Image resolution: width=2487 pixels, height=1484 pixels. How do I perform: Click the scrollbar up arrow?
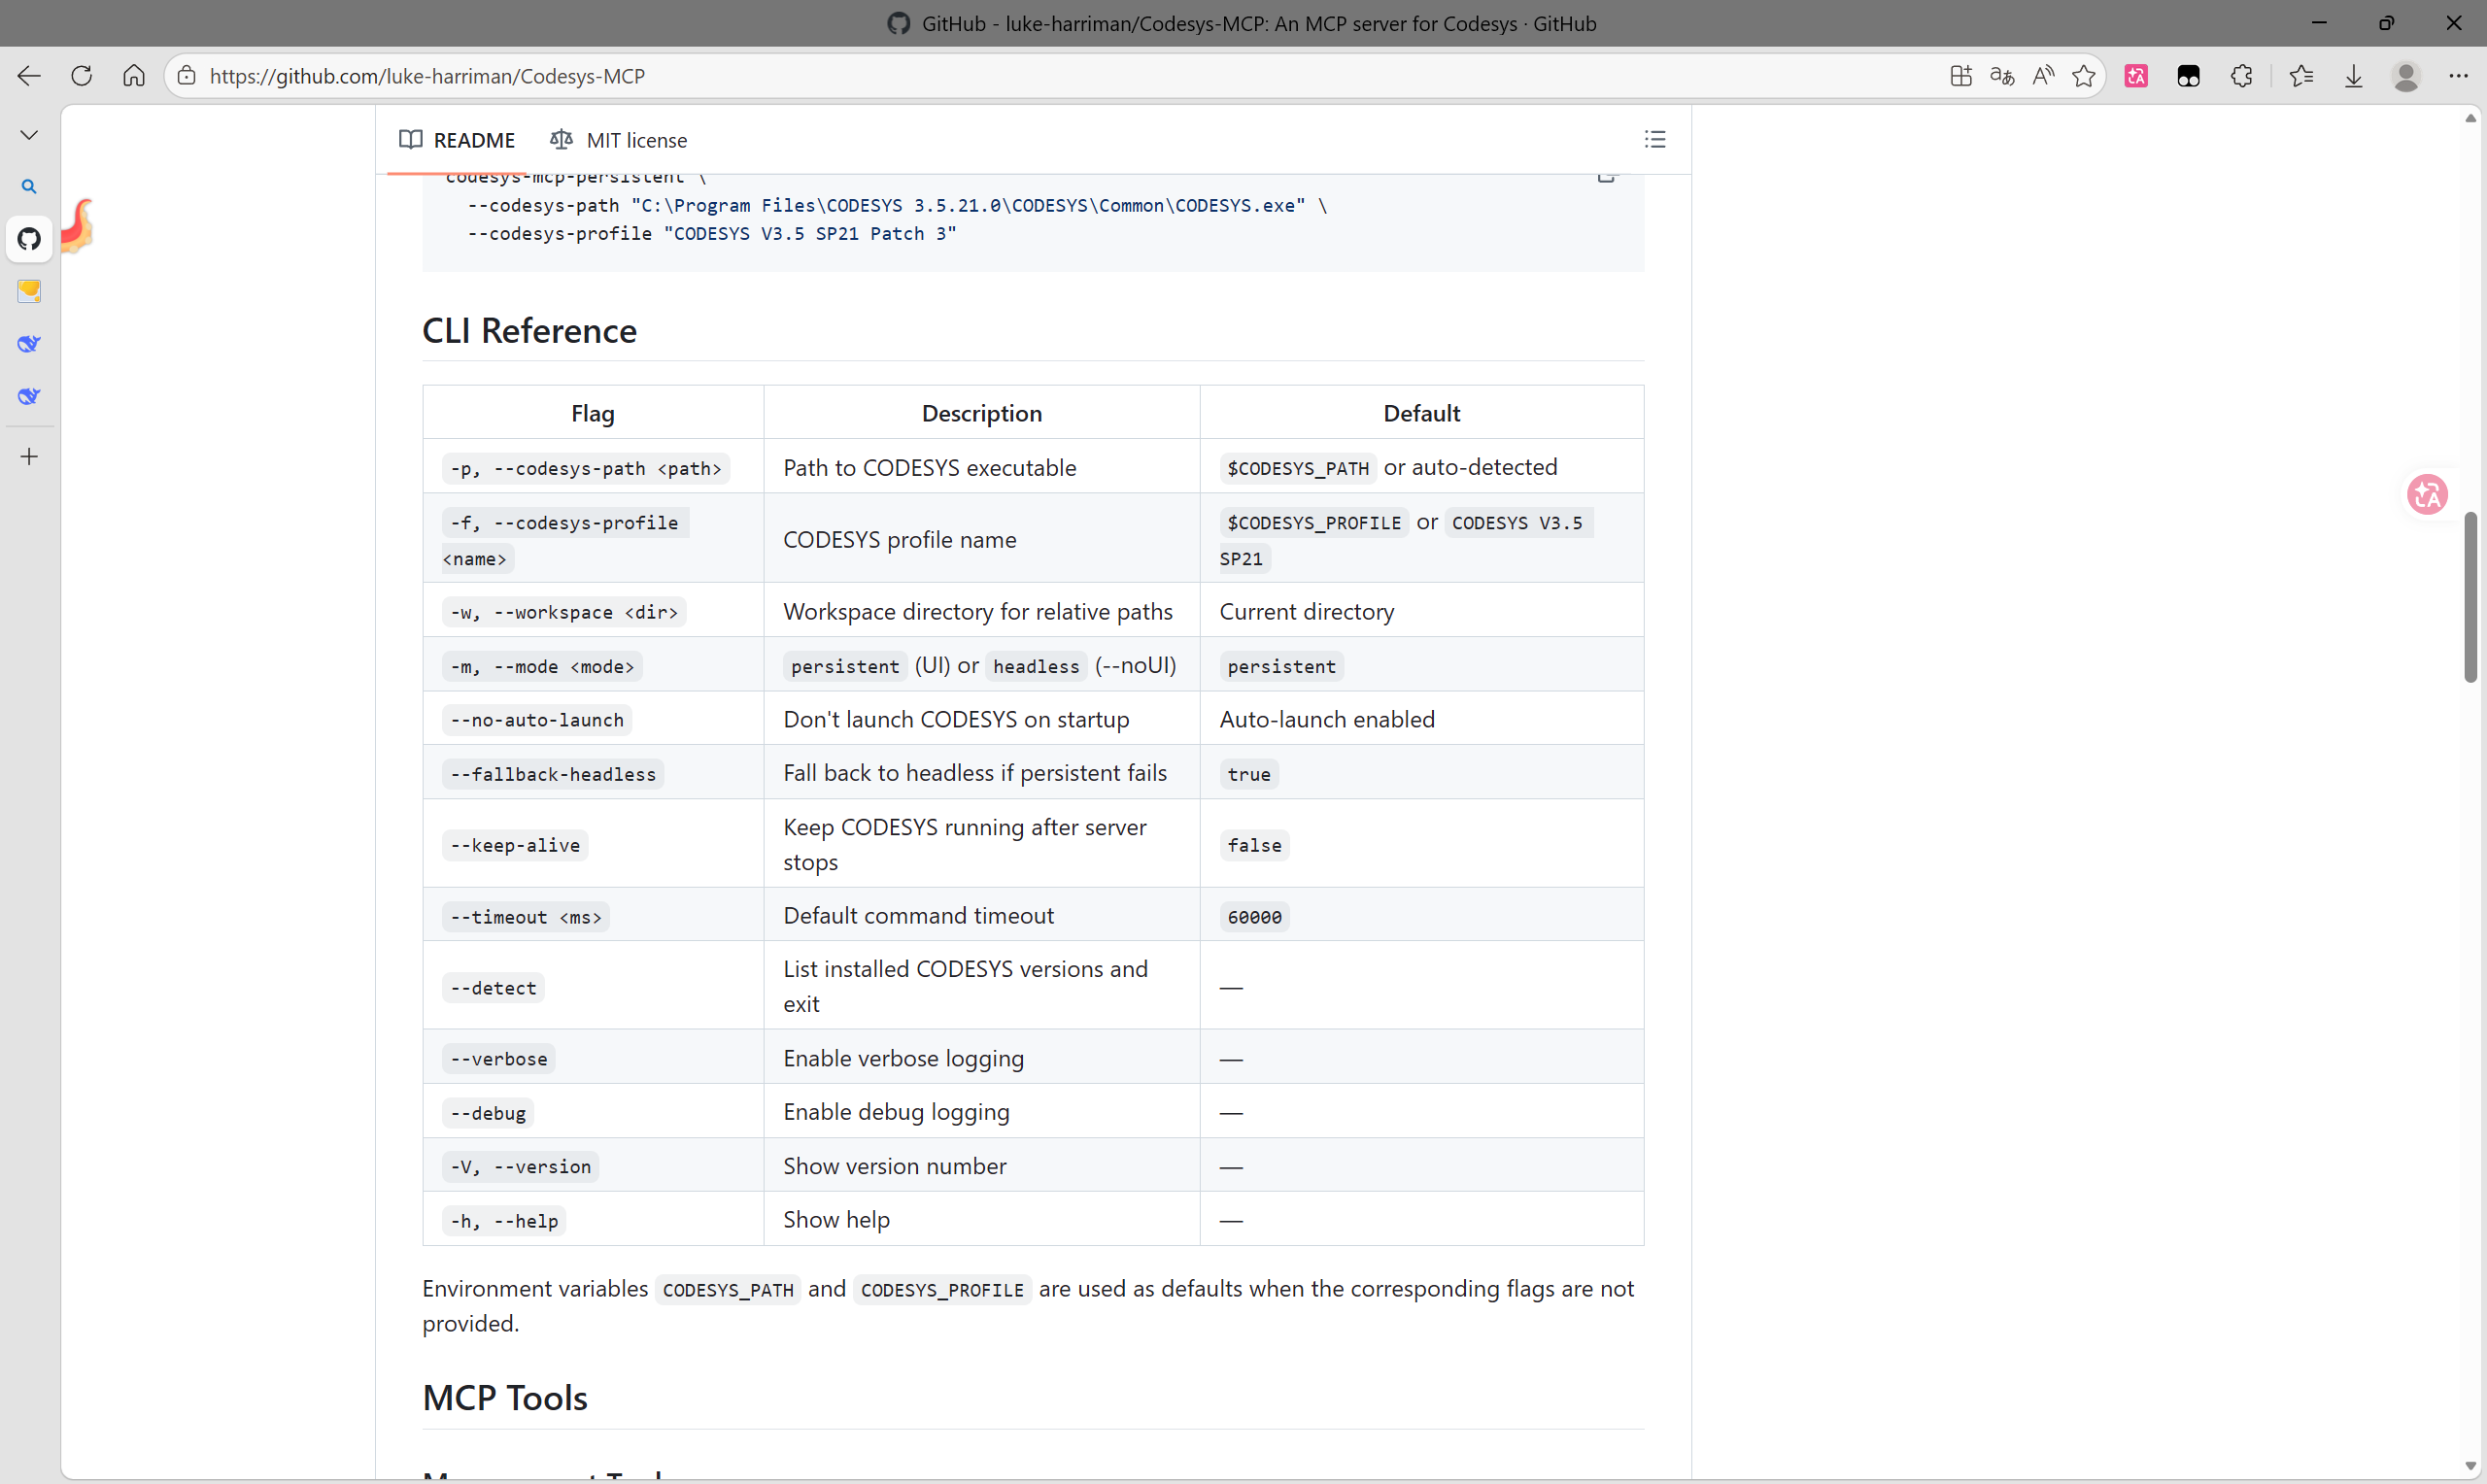(2470, 119)
